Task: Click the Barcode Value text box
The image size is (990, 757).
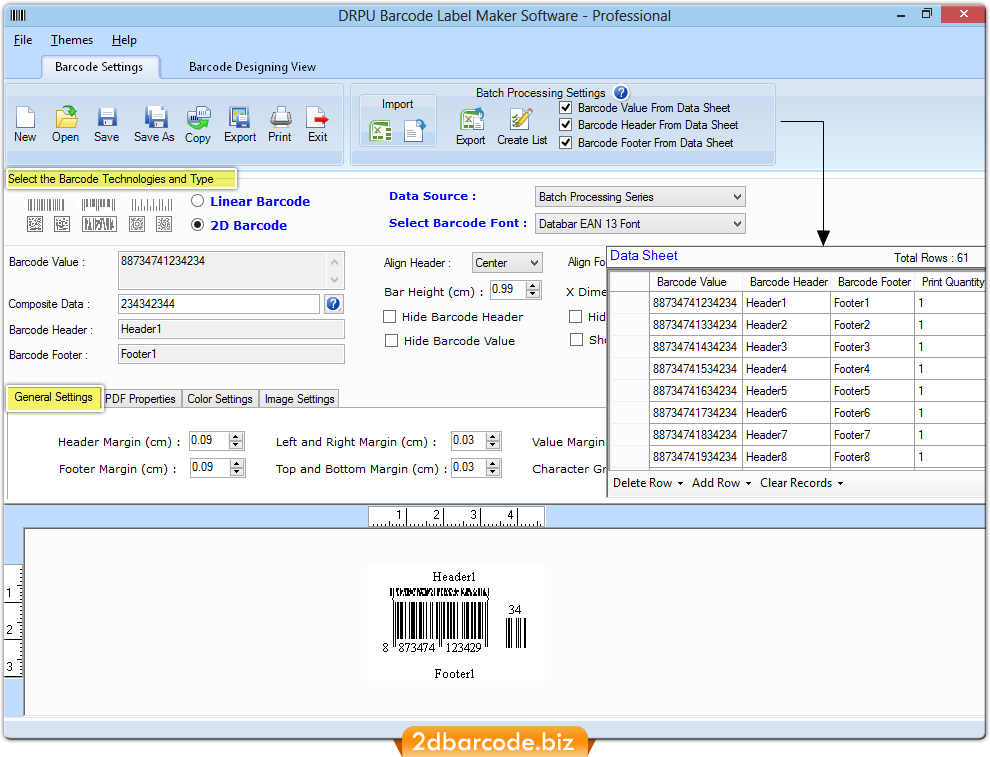Action: coord(223,270)
